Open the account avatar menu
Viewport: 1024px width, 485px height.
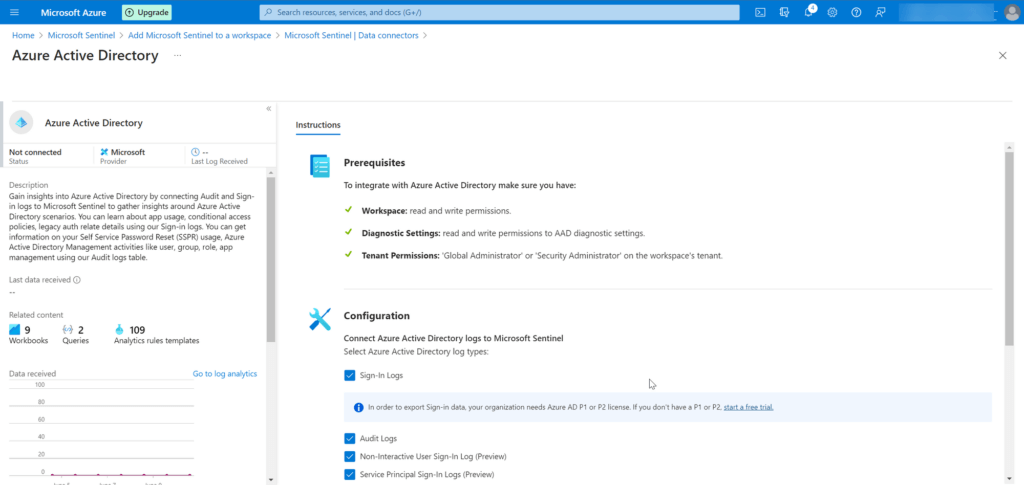pyautogui.click(x=1012, y=12)
